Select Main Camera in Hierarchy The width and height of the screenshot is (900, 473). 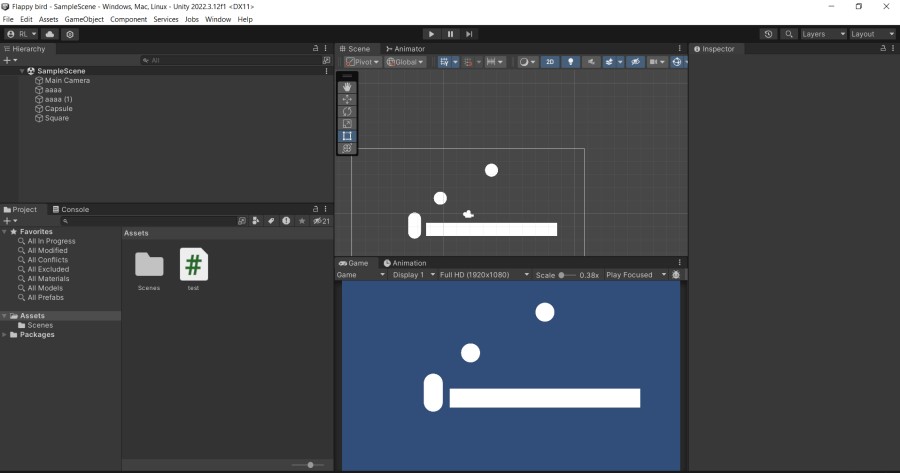pyautogui.click(x=67, y=81)
